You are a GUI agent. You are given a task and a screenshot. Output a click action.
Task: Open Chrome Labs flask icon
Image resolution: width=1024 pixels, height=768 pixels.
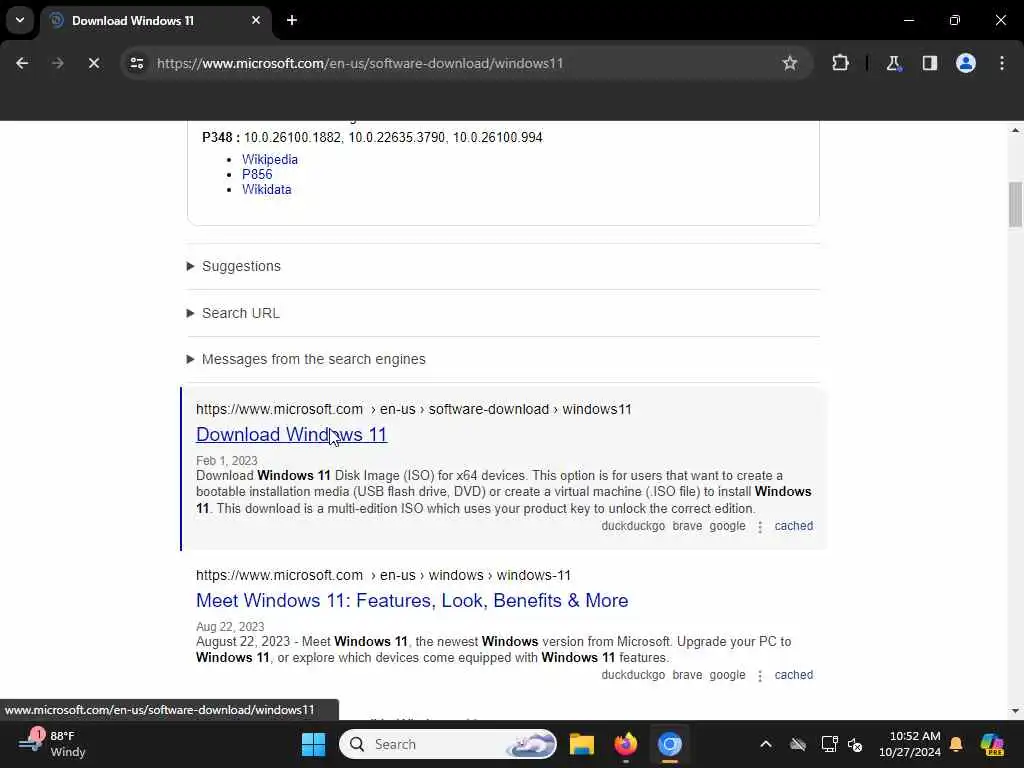893,63
